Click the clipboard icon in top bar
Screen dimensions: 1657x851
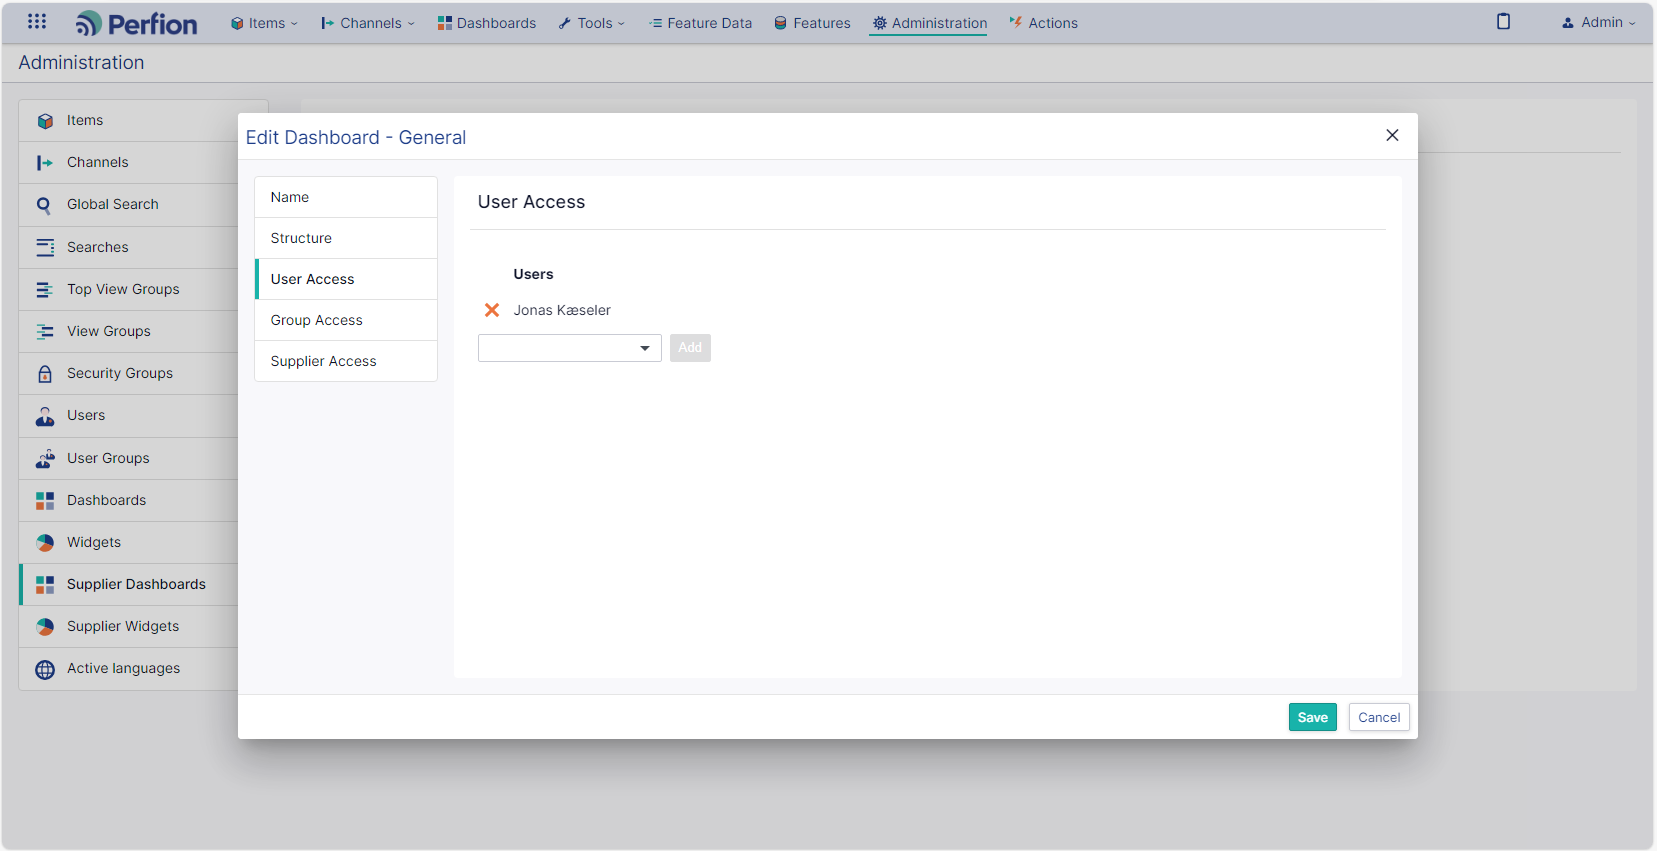click(x=1503, y=21)
